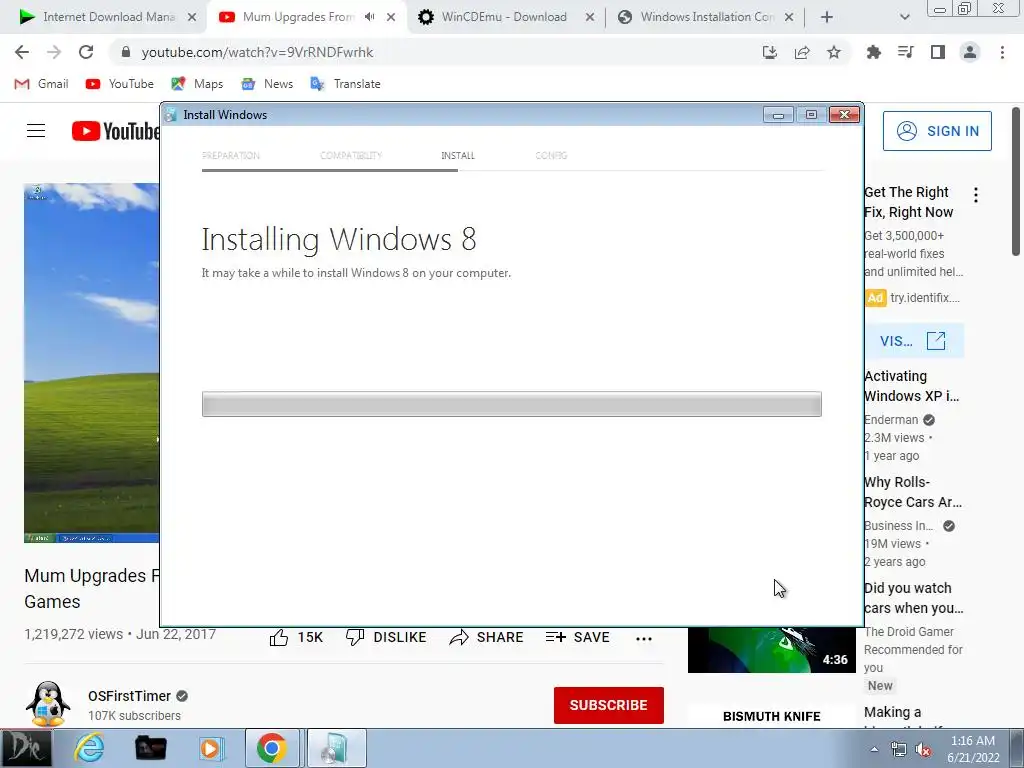This screenshot has height=768, width=1024.
Task: Click the video thumbnail with 4:36 duration
Action: (771, 650)
